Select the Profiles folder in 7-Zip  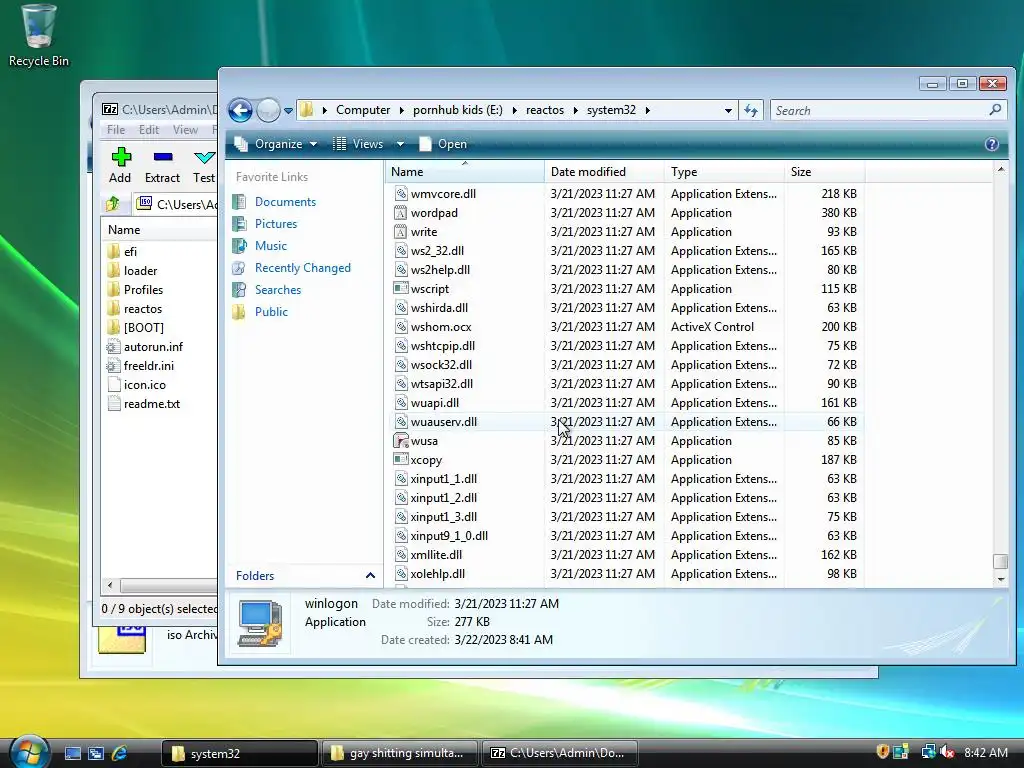pyautogui.click(x=135, y=289)
